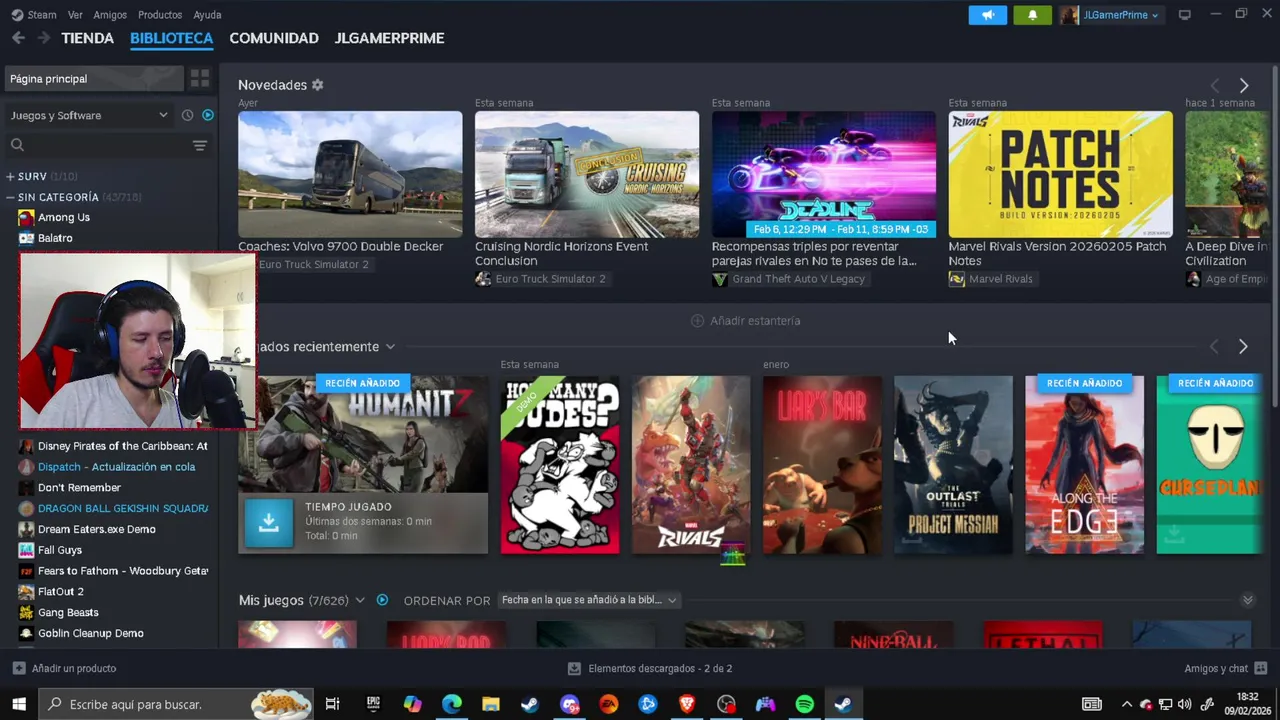The image size is (1280, 720).
Task: Open ORDENAR POR sort dropdown
Action: 589,600
